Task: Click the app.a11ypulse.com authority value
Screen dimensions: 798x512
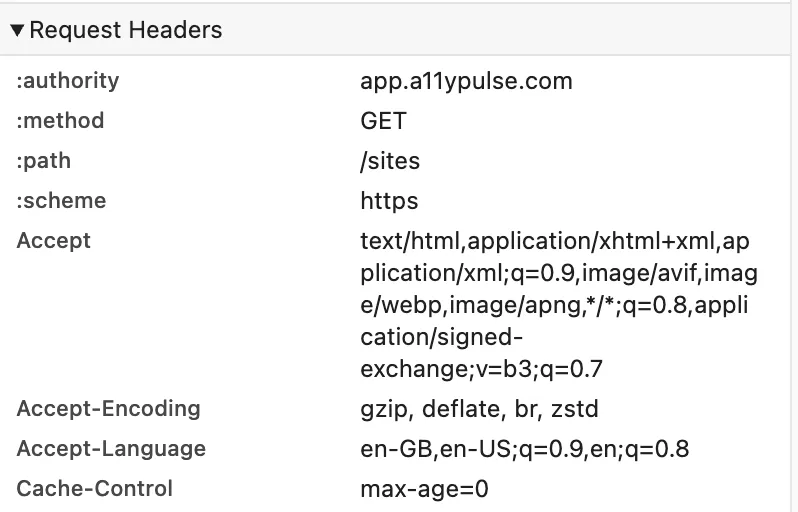Action: point(466,81)
